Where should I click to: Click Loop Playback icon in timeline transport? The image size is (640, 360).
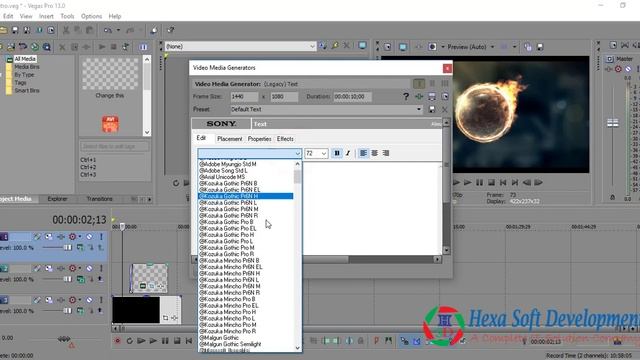(x=129, y=341)
